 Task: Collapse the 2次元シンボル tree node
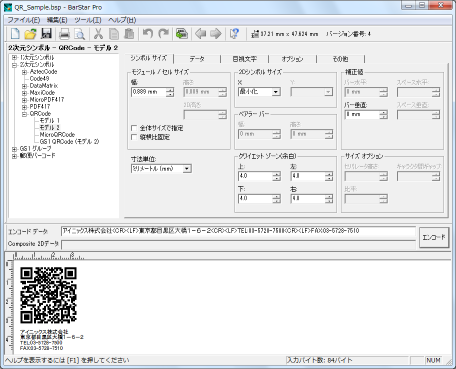tap(14, 65)
